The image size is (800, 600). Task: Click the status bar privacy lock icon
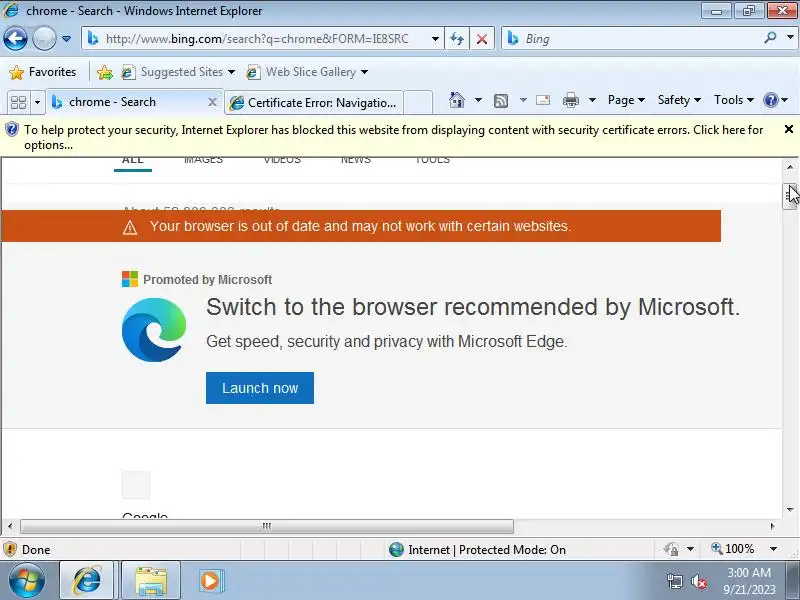click(671, 549)
